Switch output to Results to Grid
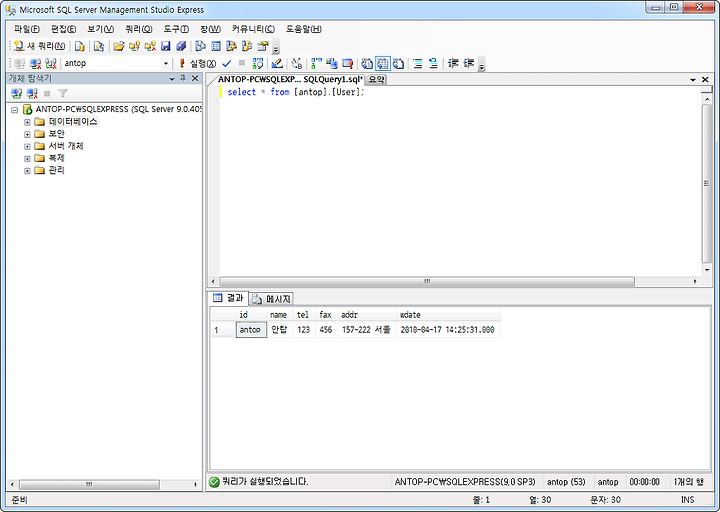Viewport: 720px width, 512px height. (382, 63)
